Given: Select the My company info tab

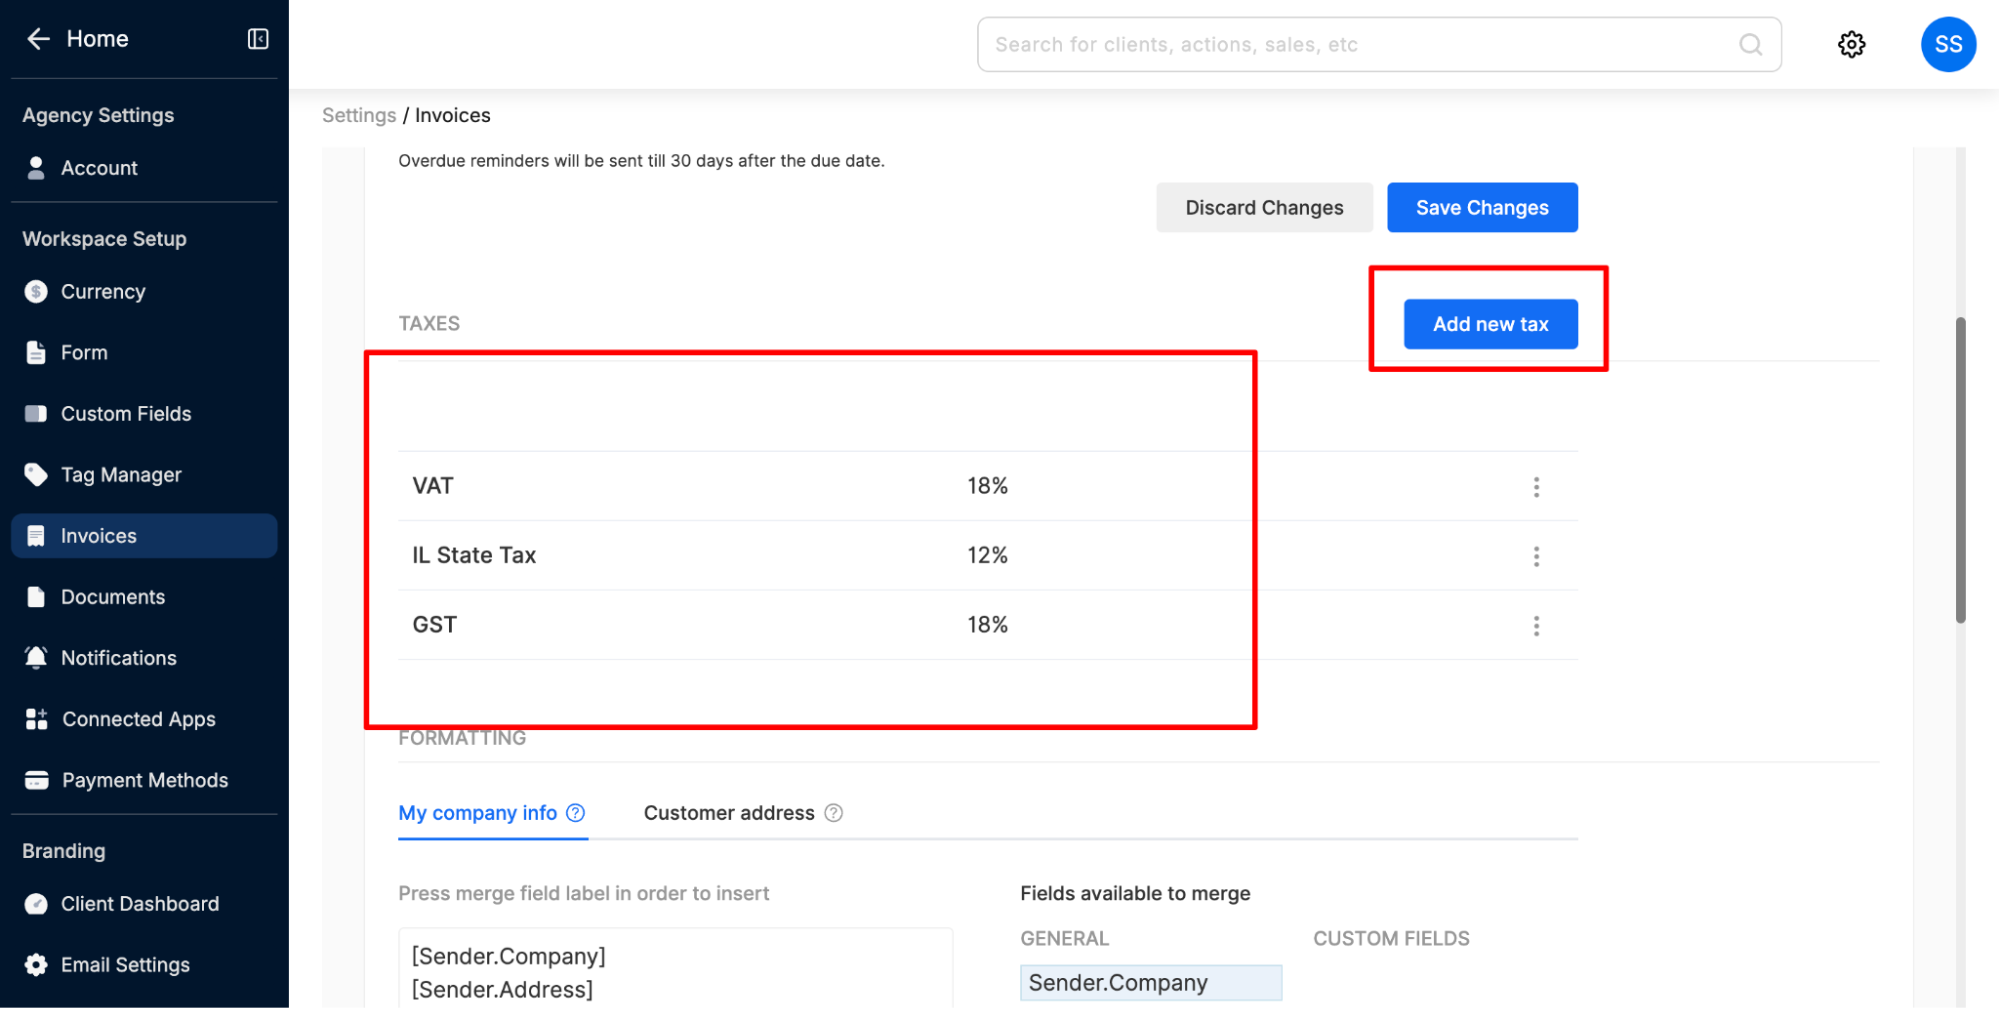Looking at the screenshot, I should [477, 813].
